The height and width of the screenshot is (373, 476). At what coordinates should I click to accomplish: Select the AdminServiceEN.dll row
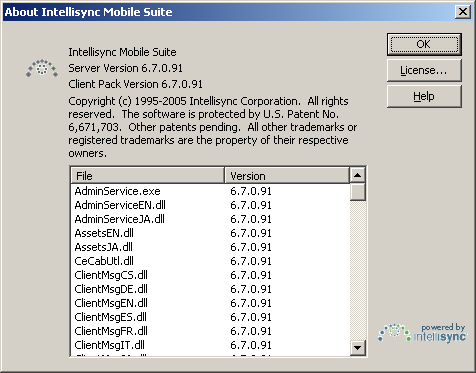pos(210,205)
